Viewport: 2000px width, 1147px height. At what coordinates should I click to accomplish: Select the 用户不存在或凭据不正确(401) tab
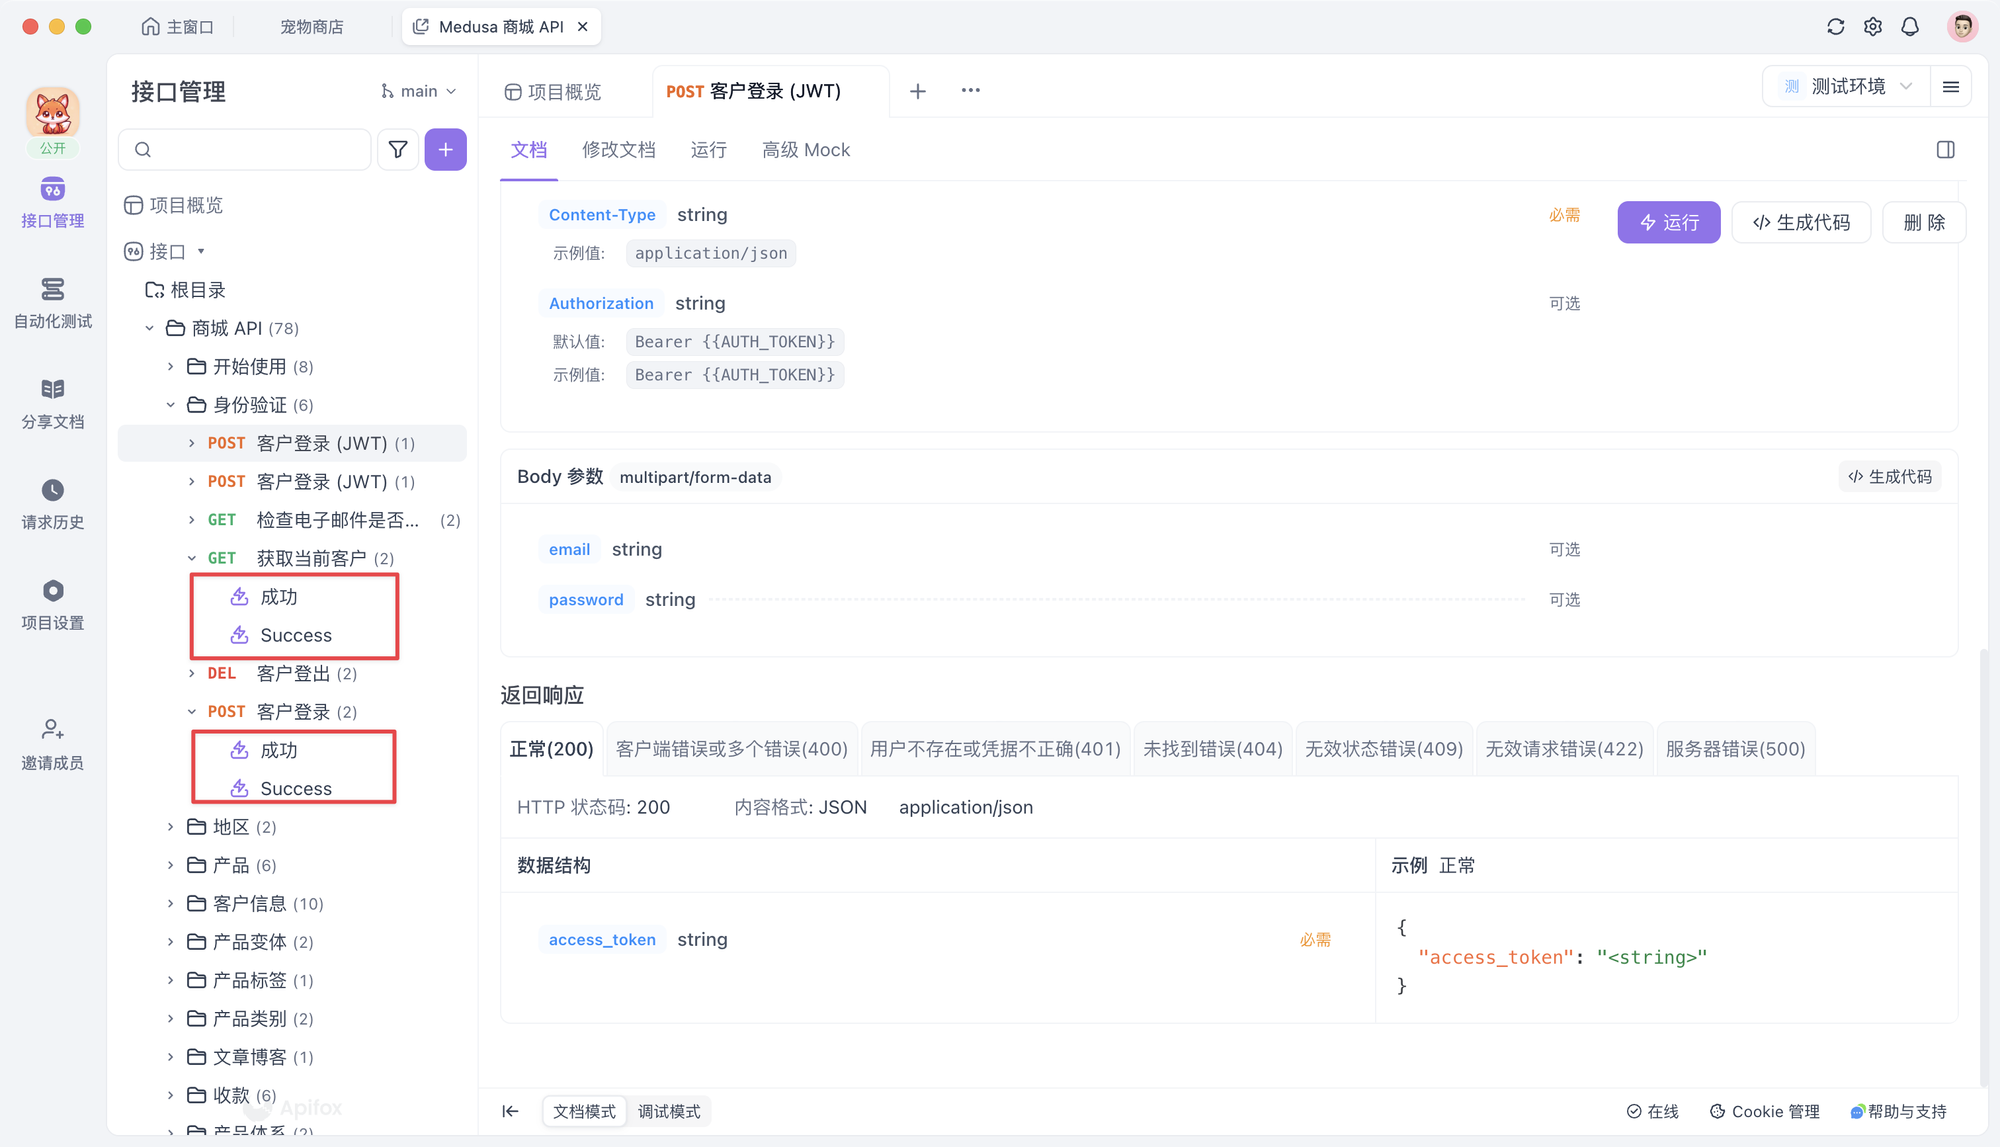tap(995, 749)
